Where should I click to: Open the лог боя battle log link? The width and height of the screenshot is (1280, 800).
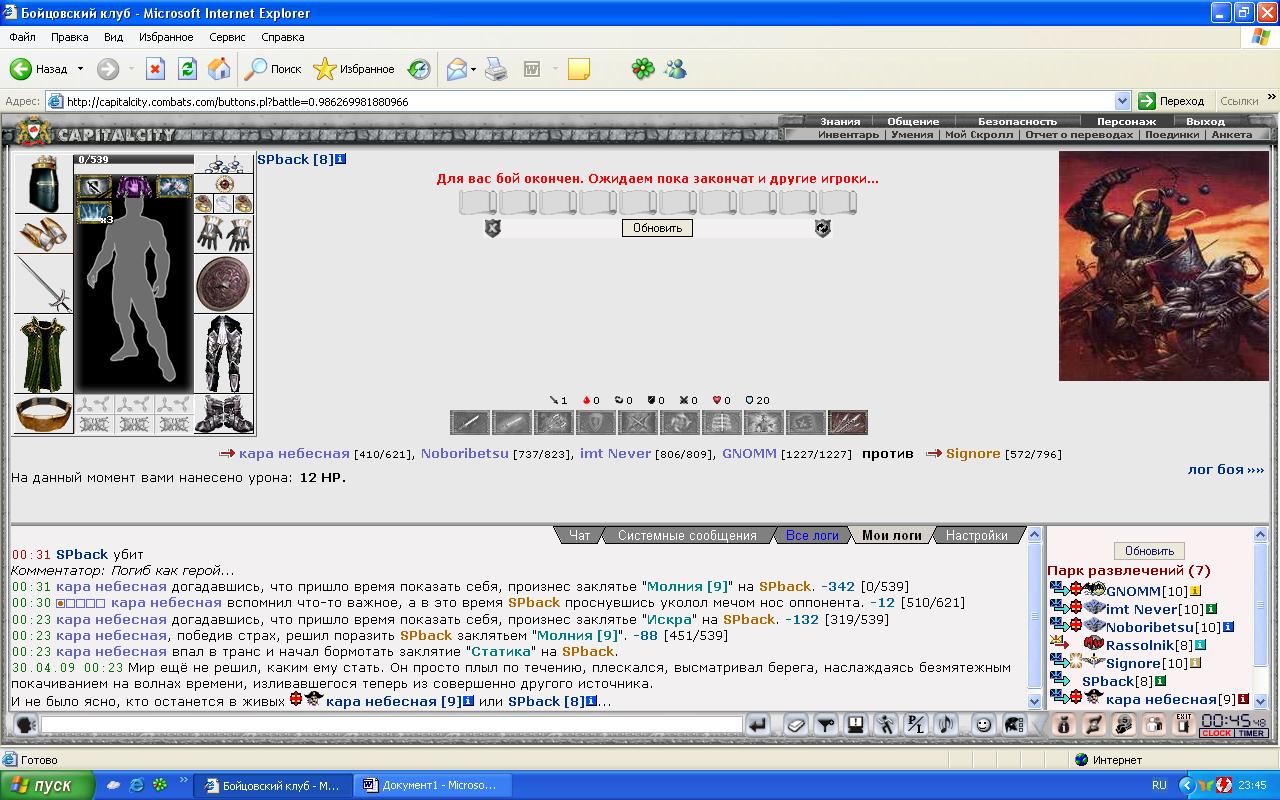click(x=1226, y=469)
